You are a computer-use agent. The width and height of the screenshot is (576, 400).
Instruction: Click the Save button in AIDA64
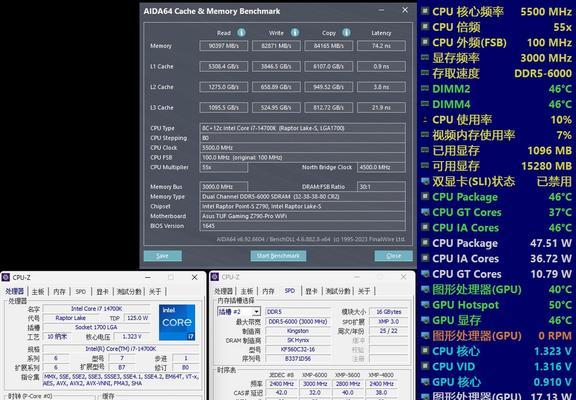[x=163, y=256]
